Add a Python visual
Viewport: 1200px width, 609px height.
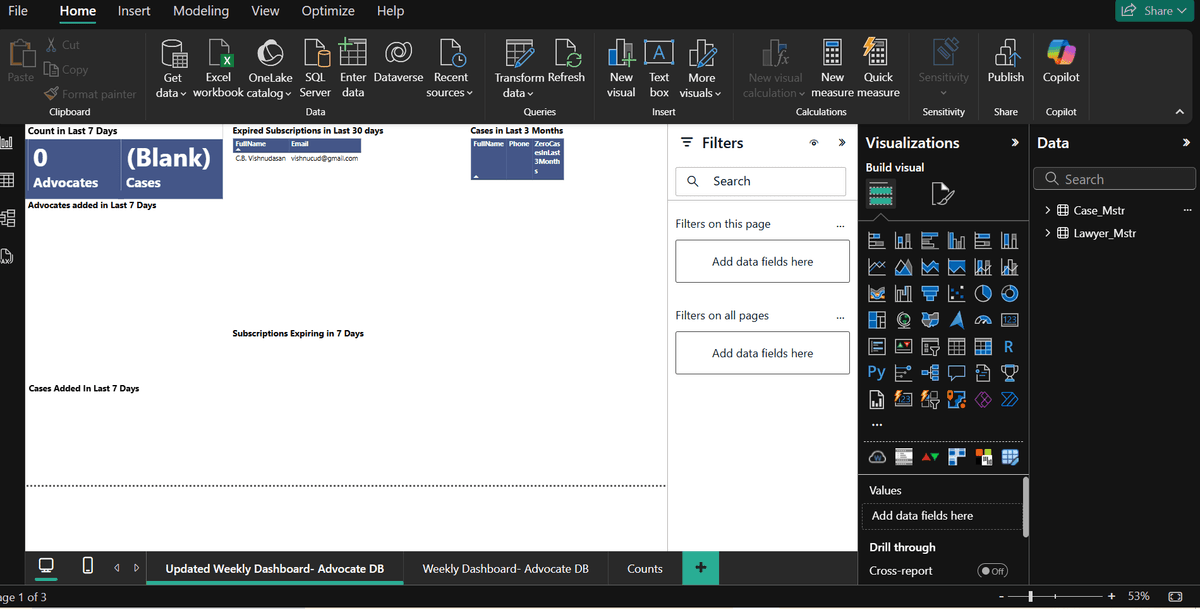[x=875, y=372]
